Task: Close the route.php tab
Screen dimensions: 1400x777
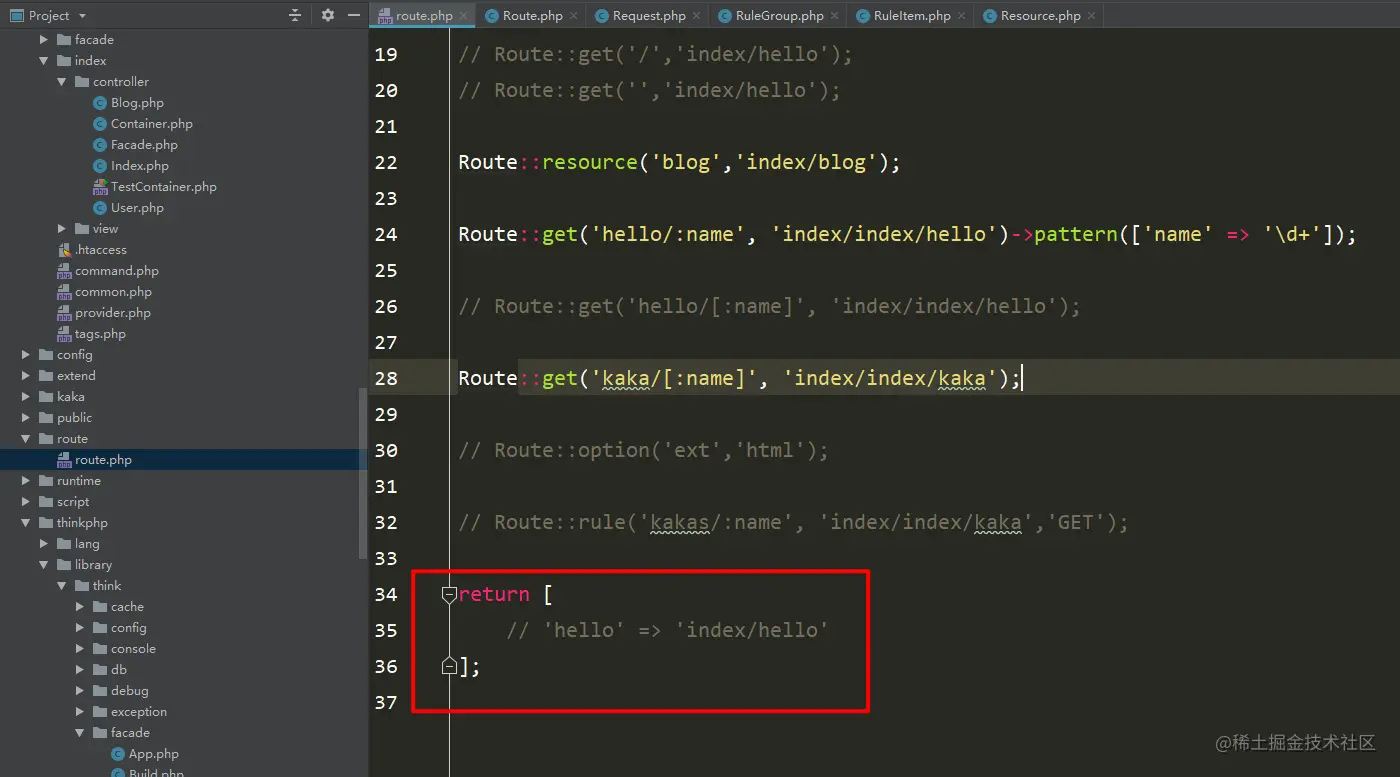Action: (463, 16)
